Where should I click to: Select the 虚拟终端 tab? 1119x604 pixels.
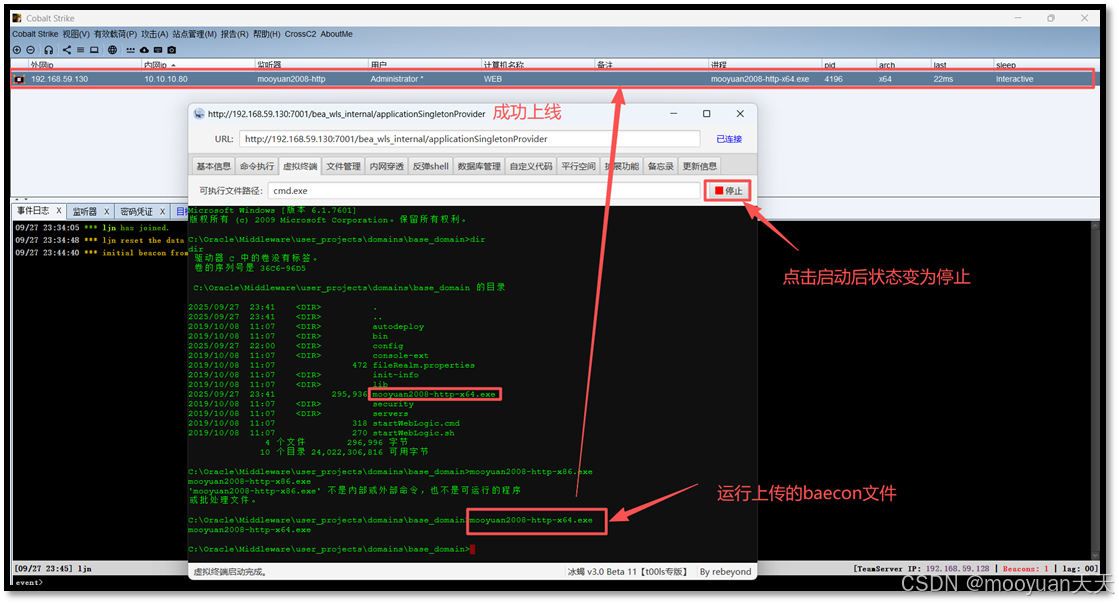pos(300,166)
